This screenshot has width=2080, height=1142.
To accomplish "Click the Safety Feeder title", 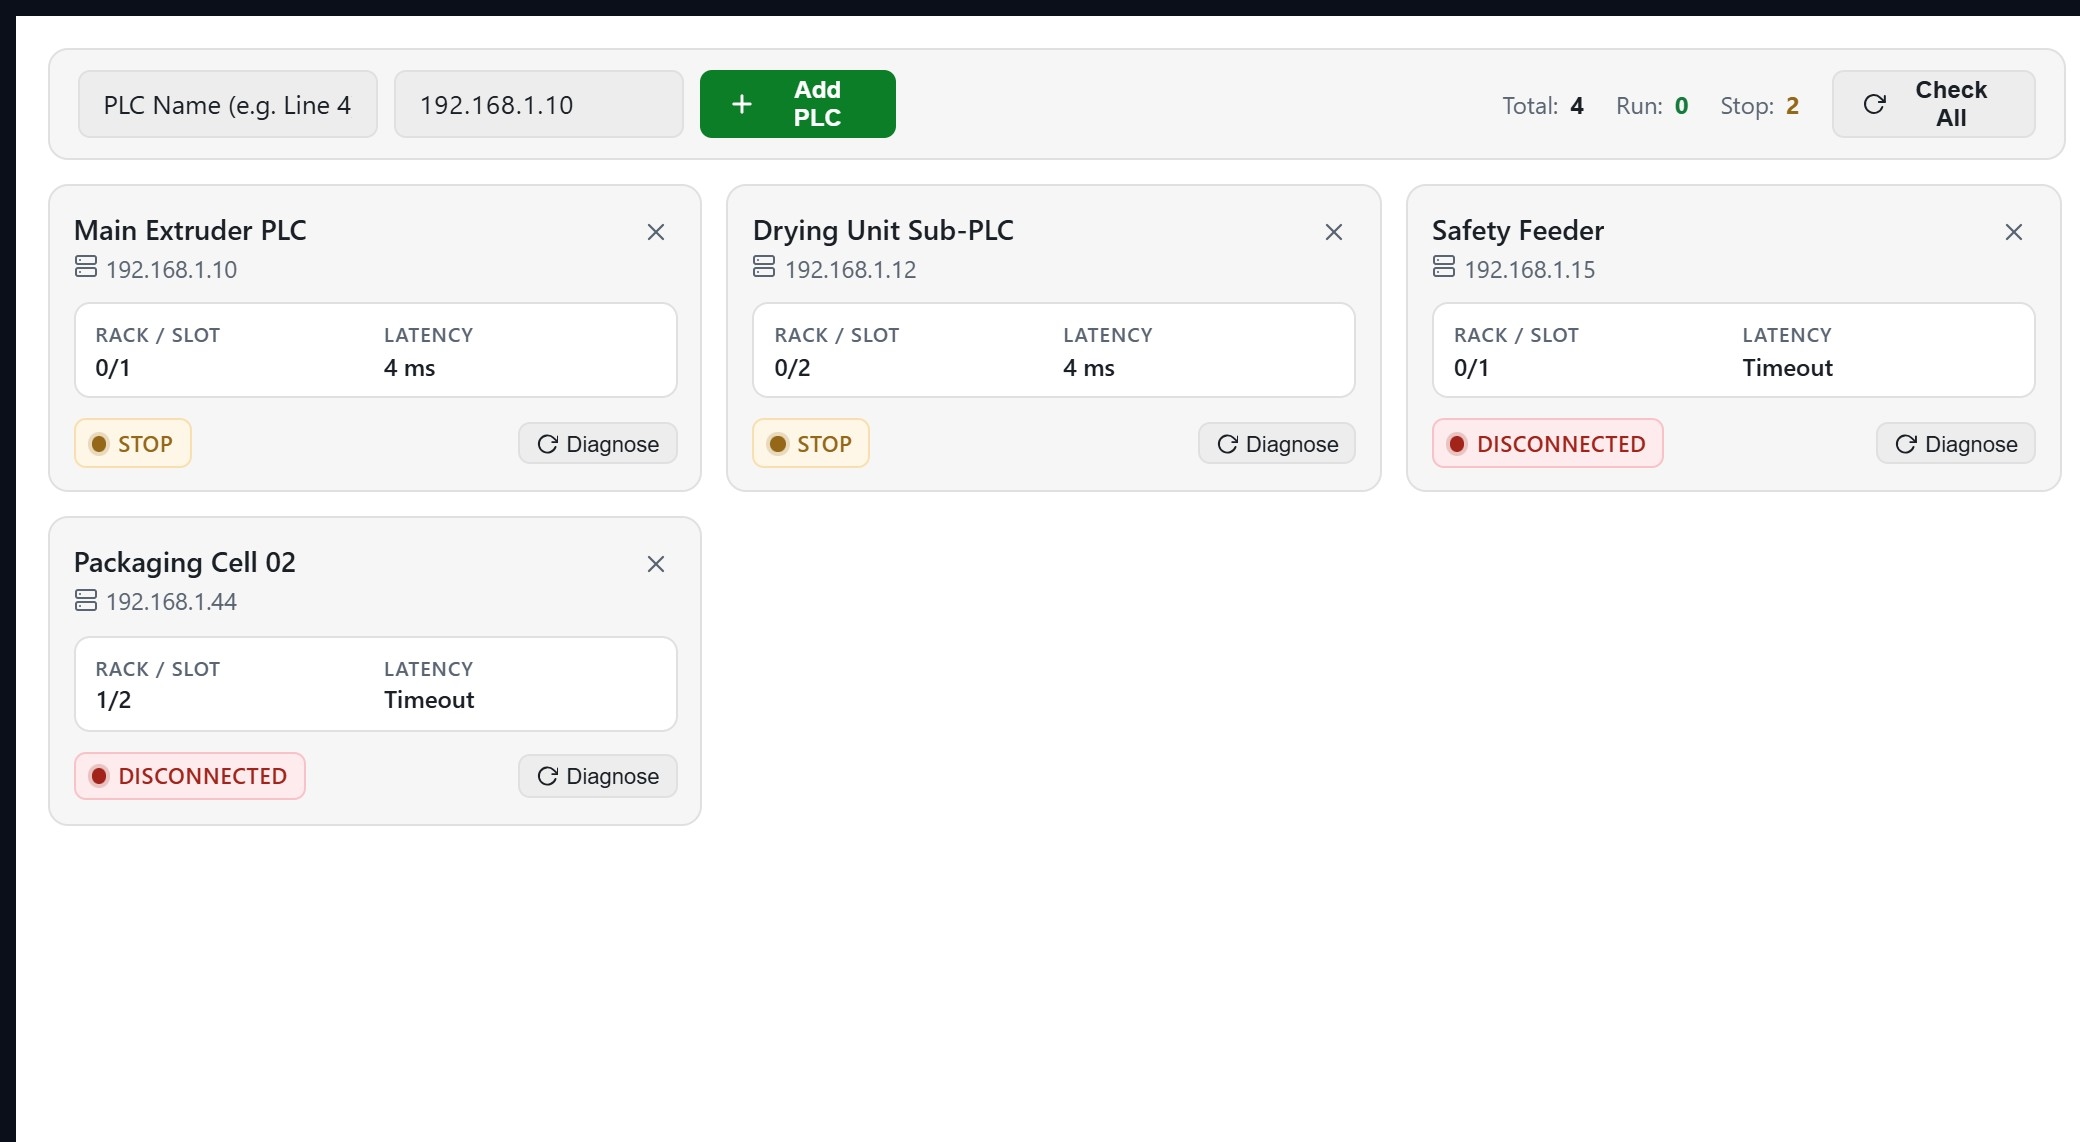I will click(x=1518, y=231).
